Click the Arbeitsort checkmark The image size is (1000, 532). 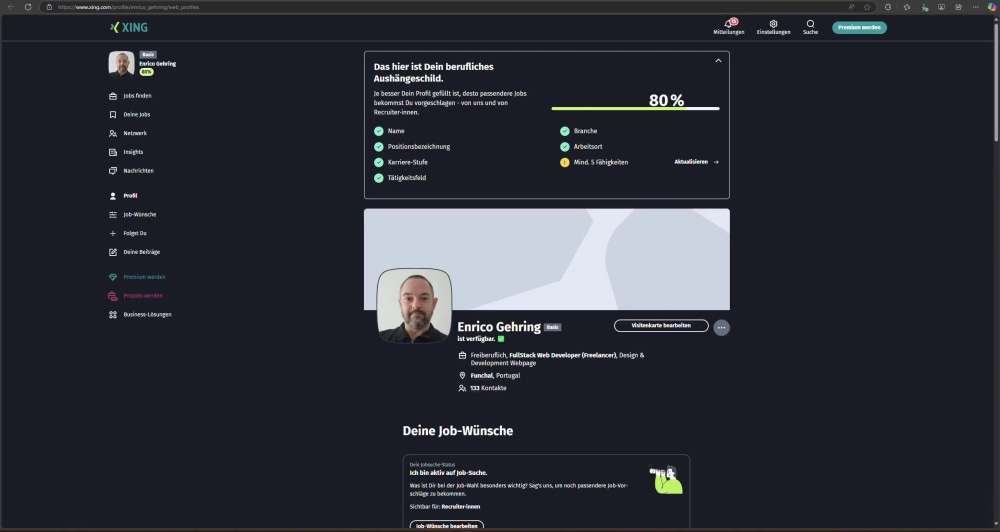click(564, 147)
